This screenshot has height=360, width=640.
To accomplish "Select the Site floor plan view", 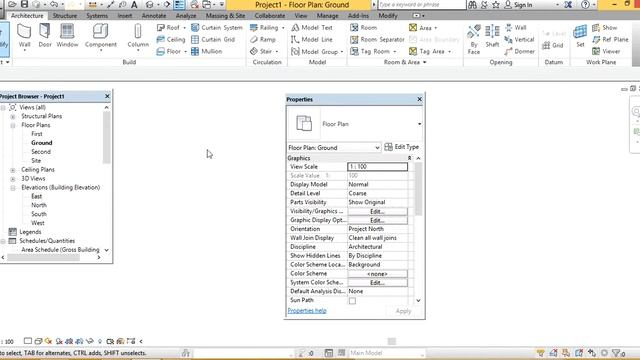I will 36,161.
